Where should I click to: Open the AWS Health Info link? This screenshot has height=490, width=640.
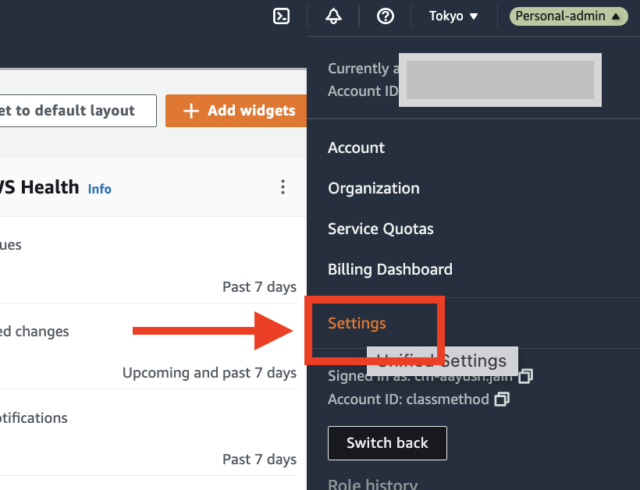pos(100,189)
